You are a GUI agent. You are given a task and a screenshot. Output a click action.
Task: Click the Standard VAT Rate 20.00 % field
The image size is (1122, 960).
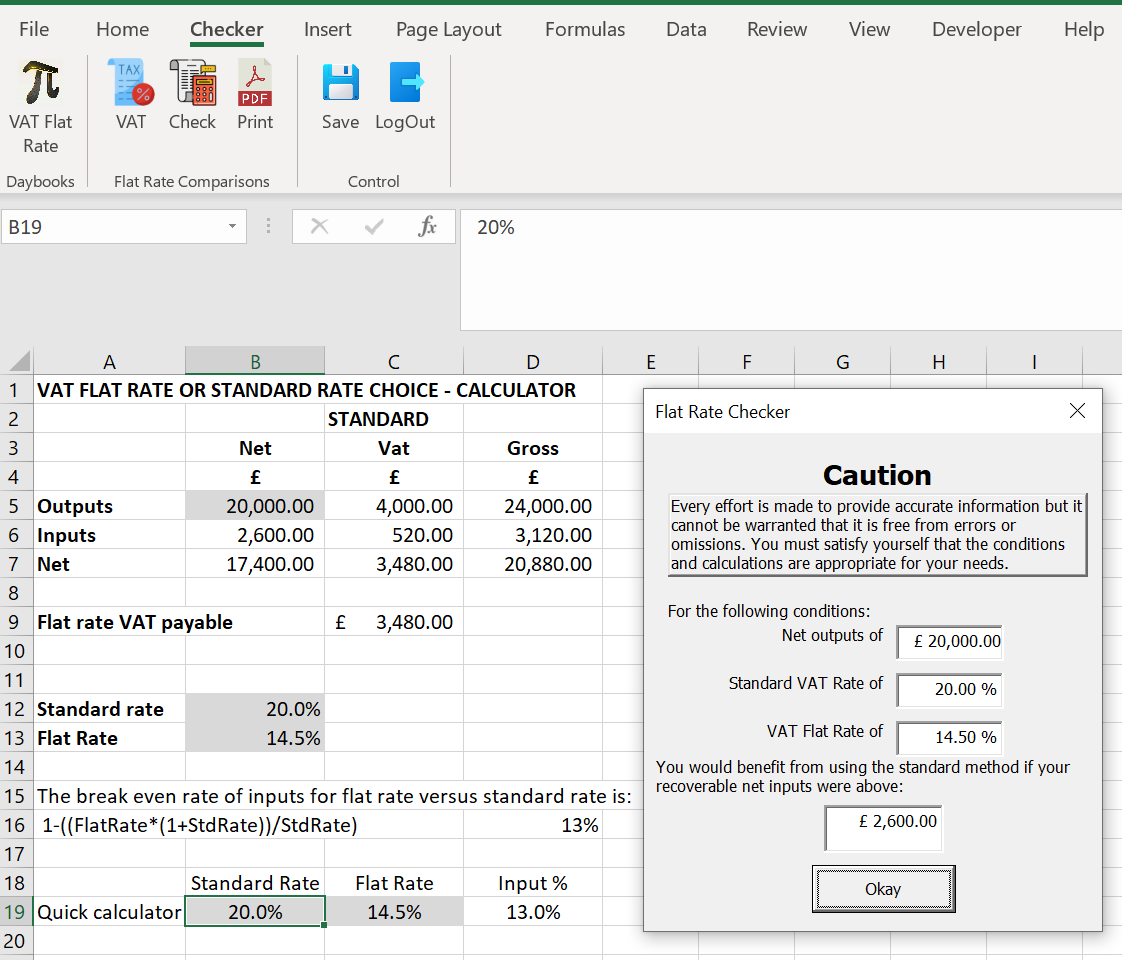coord(950,689)
